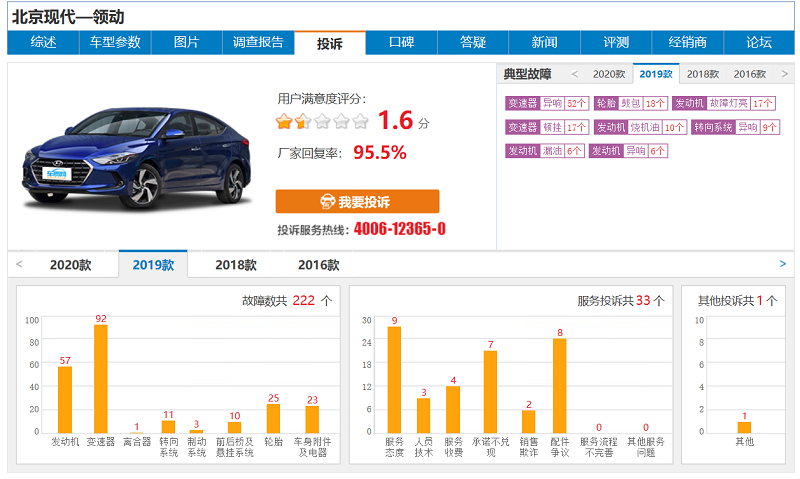Image resolution: width=800 pixels, height=479 pixels.
Task: Click the 前后桥及悬挂系统 bar showing 10
Action: click(x=234, y=427)
